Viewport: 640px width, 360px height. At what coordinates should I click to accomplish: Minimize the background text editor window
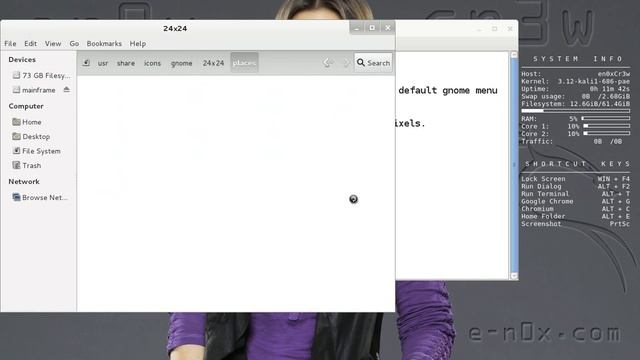[x=479, y=29]
